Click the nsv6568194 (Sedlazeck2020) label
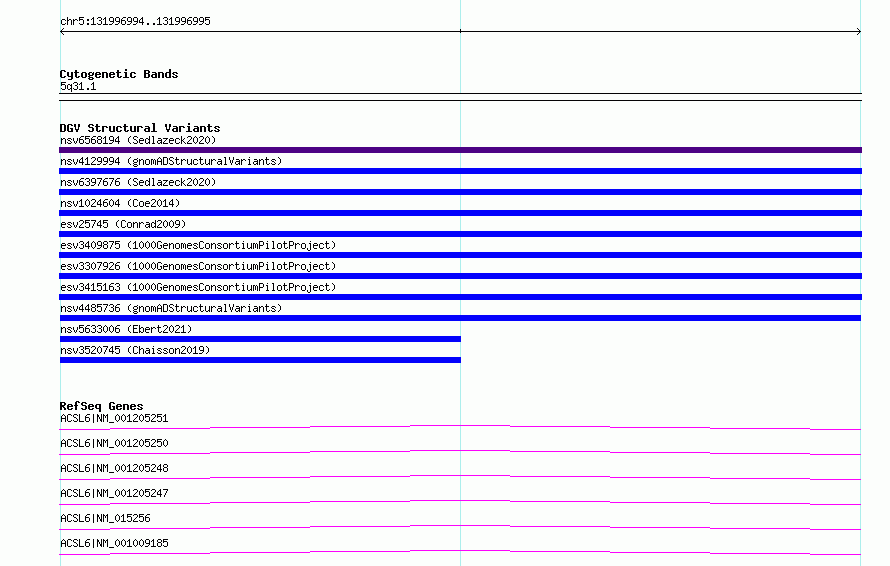Image resolution: width=890 pixels, height=566 pixels. pyautogui.click(x=138, y=140)
